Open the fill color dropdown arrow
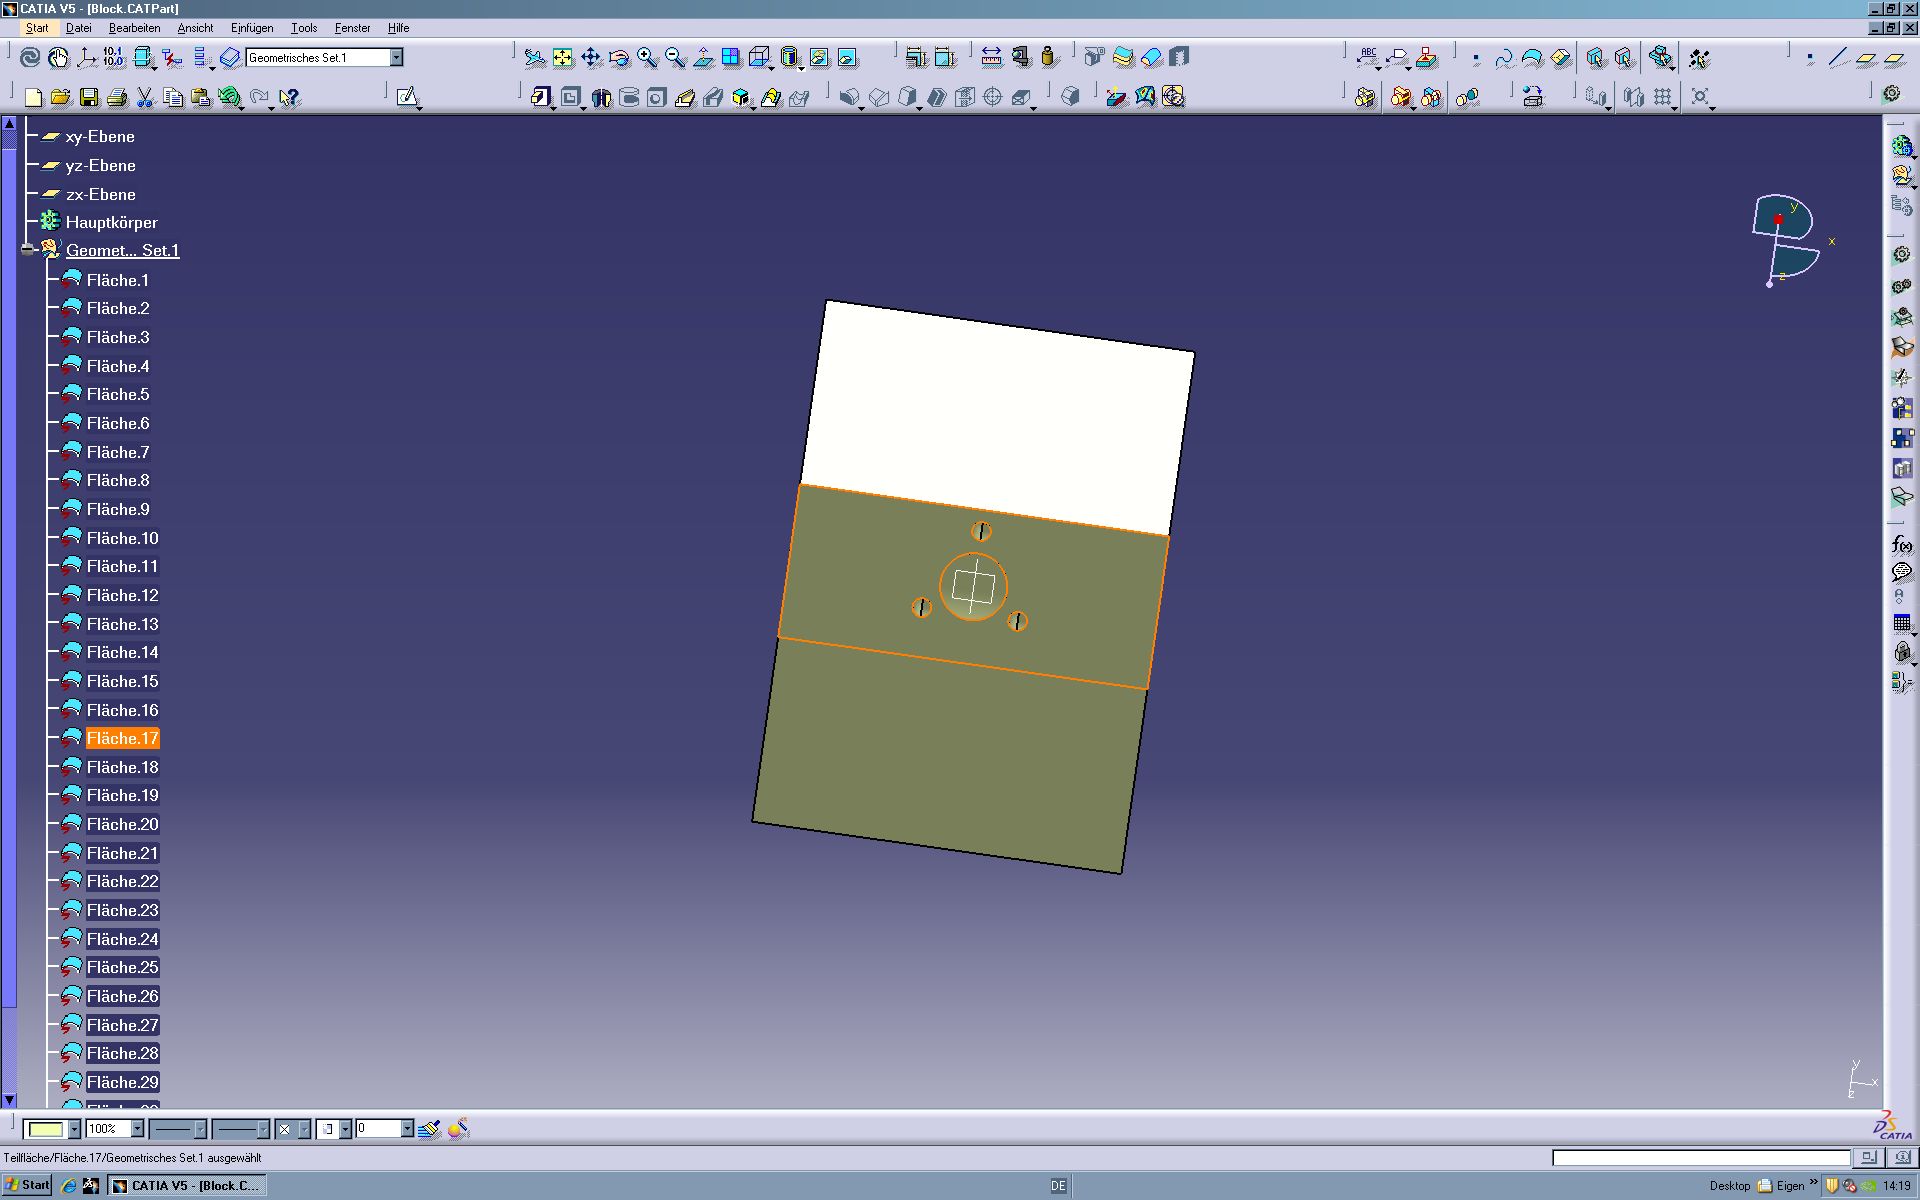Screen dimensions: 1920x1200 click(x=74, y=1129)
